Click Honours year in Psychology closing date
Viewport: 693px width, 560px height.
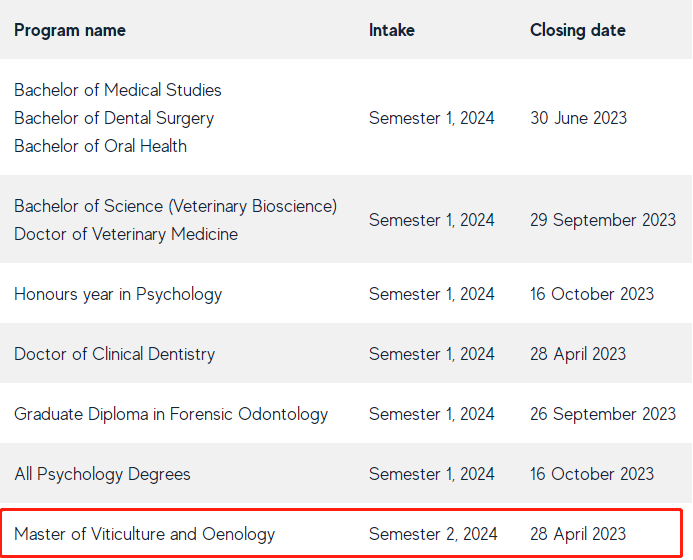tap(591, 294)
